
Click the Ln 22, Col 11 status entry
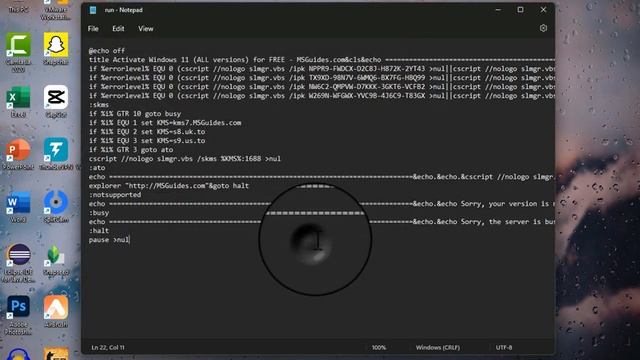(x=108, y=347)
